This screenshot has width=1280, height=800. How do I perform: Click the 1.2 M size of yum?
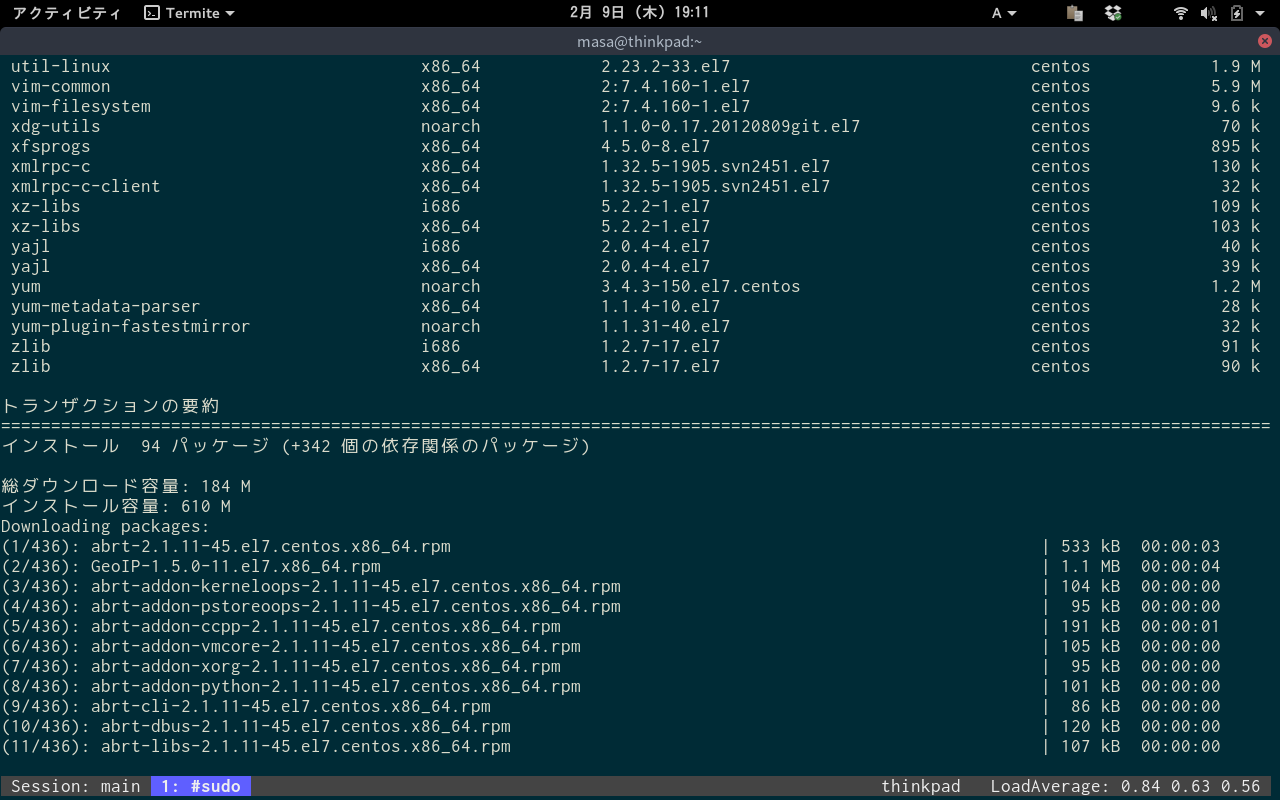point(1235,286)
